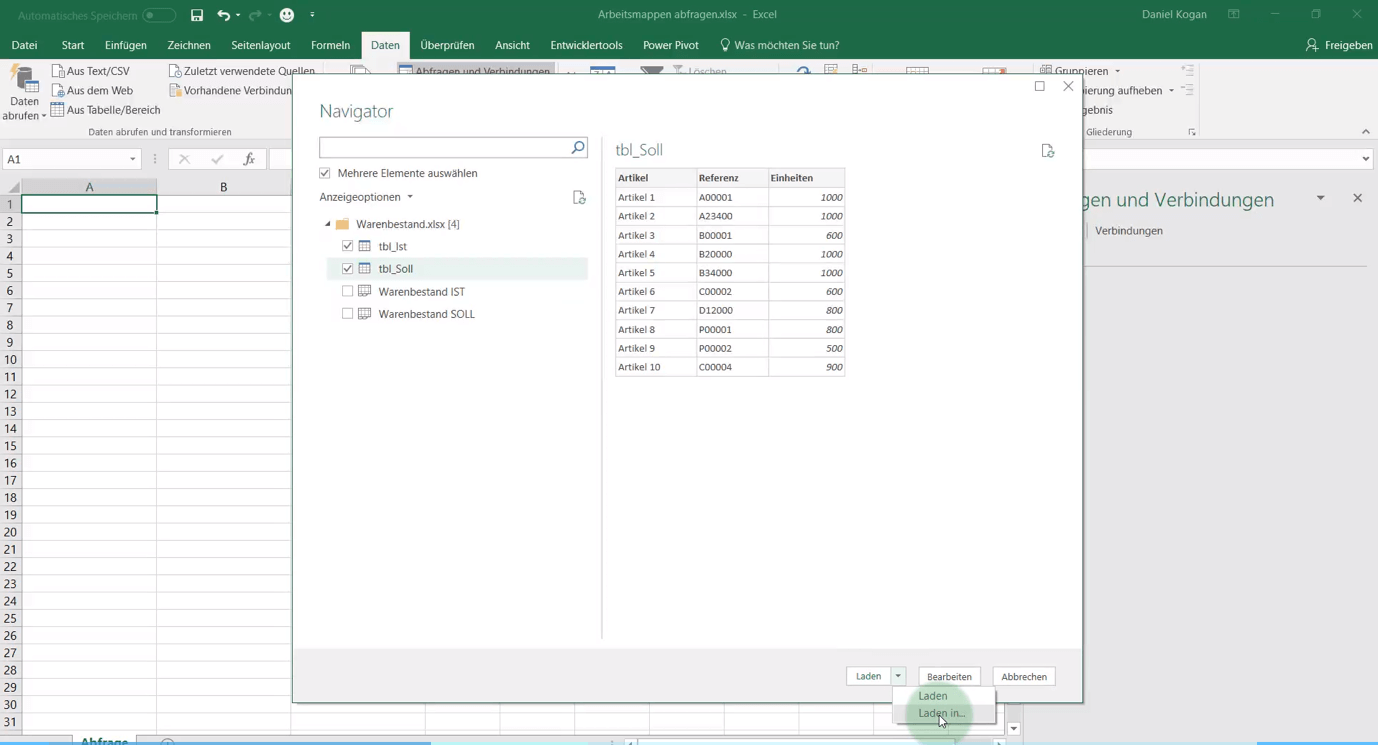Switch to the Formeln ribbon tab

tap(330, 45)
